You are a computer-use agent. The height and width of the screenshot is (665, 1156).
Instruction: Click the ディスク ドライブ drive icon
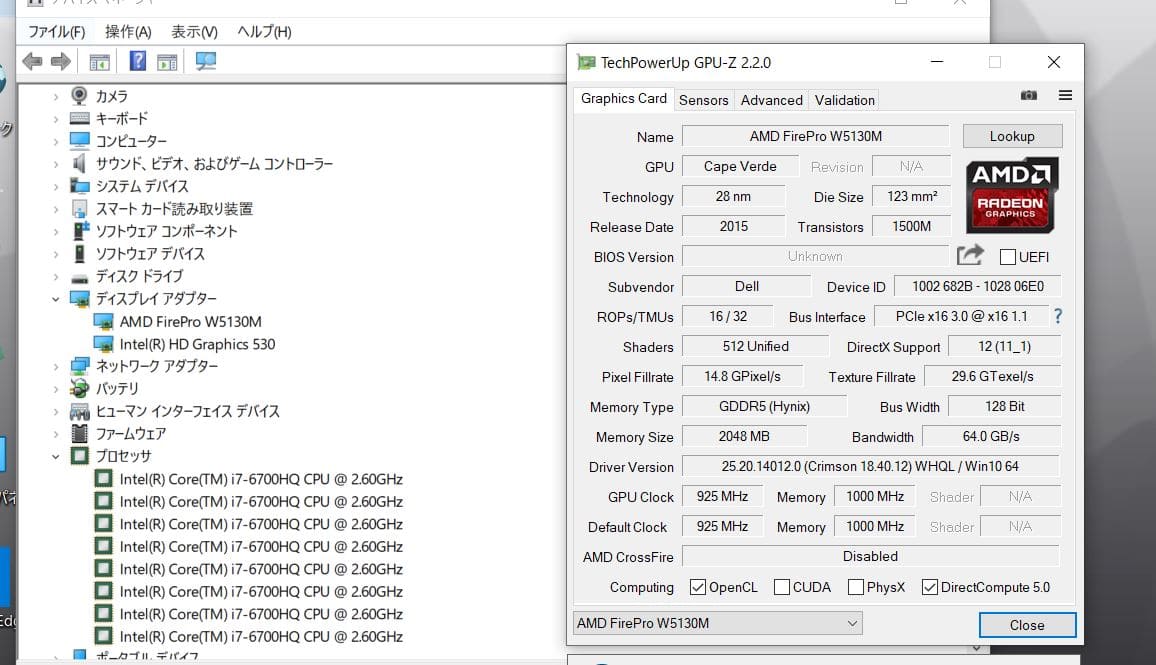click(80, 277)
